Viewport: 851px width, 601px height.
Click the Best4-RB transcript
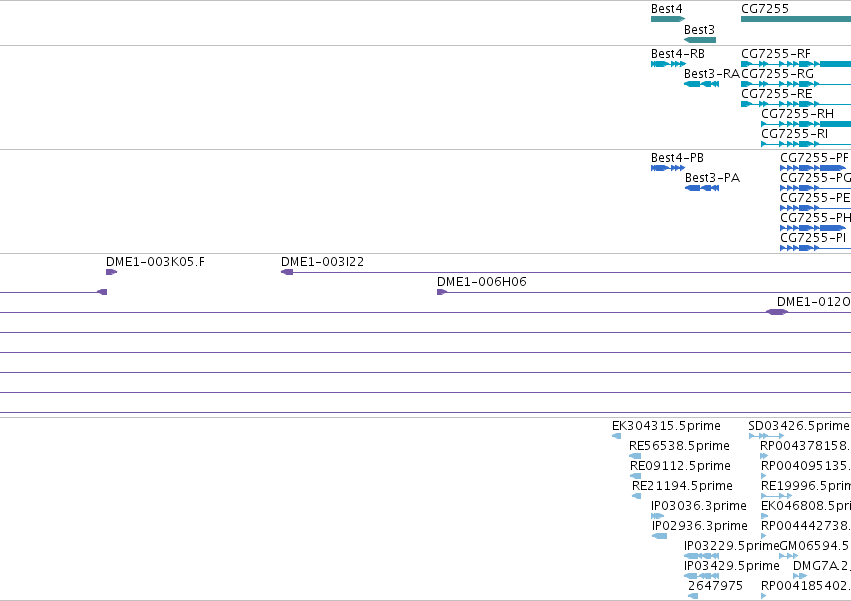668,64
